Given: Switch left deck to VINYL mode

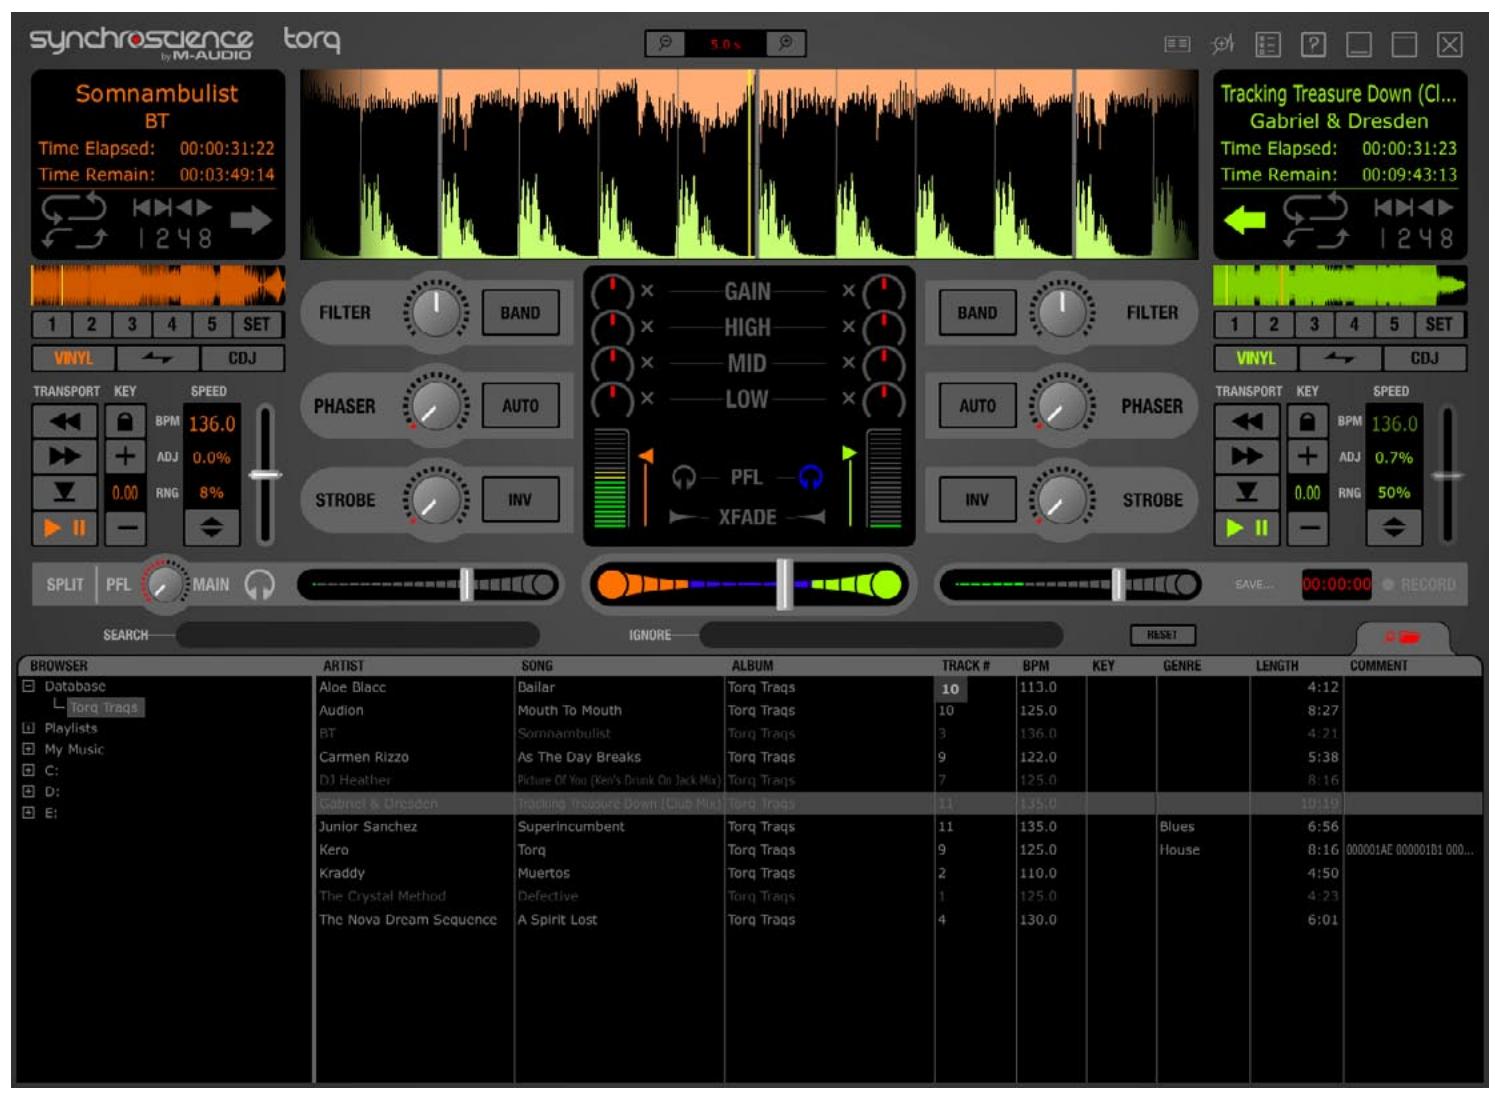Looking at the screenshot, I should pyautogui.click(x=73, y=358).
